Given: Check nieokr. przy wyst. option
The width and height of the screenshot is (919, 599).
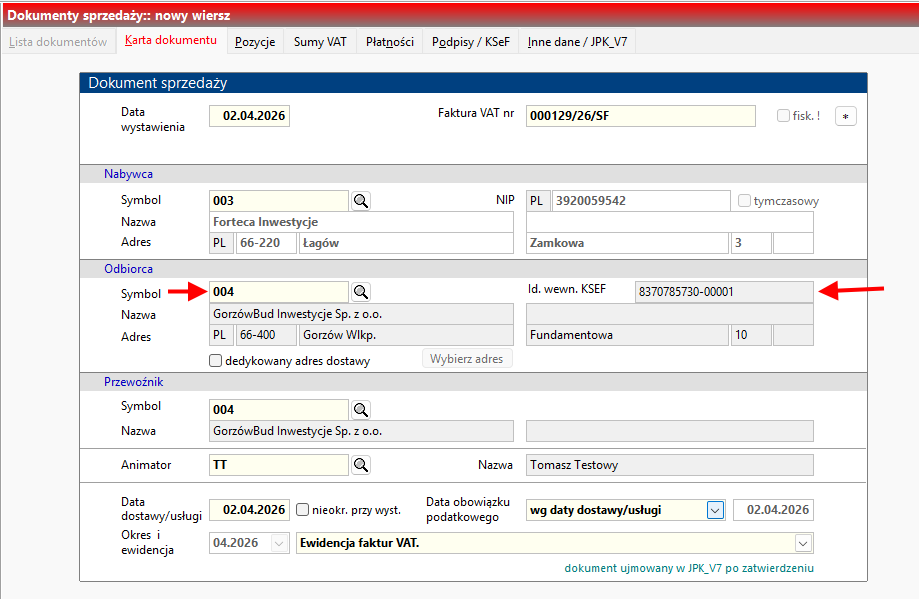Looking at the screenshot, I should pyautogui.click(x=303, y=510).
